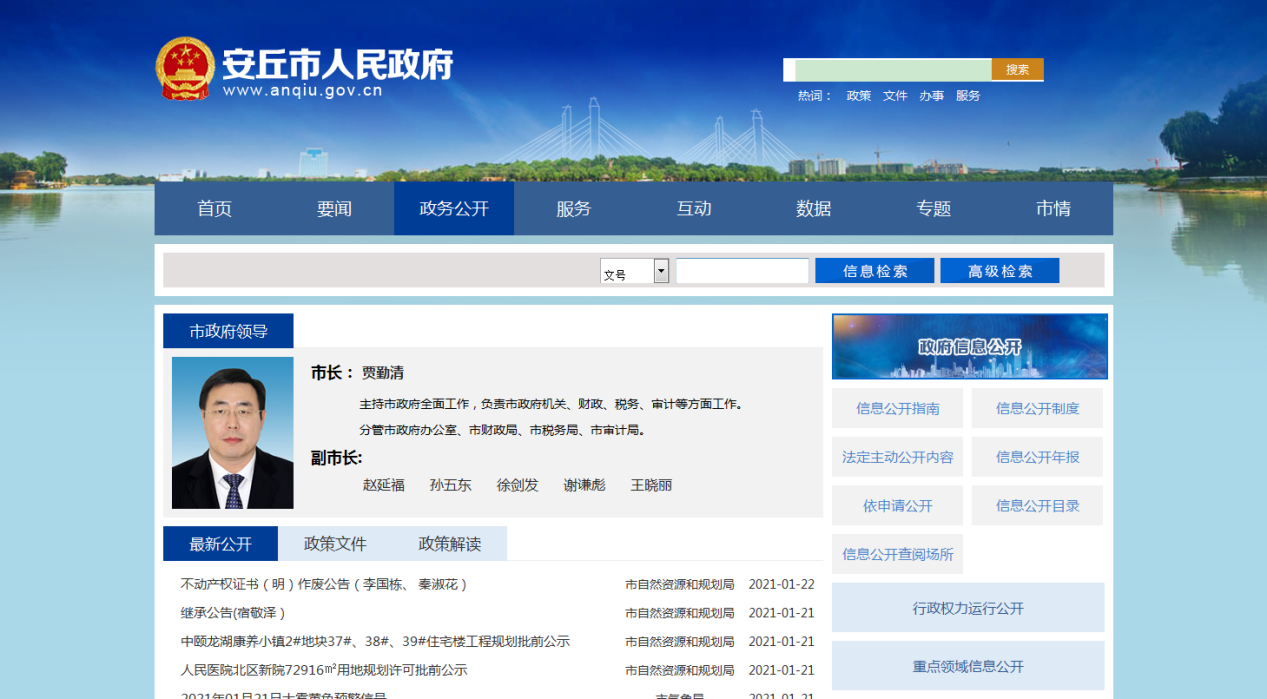Click the 市政府领导 section header
Viewport: 1267px width, 699px height.
pos(228,331)
